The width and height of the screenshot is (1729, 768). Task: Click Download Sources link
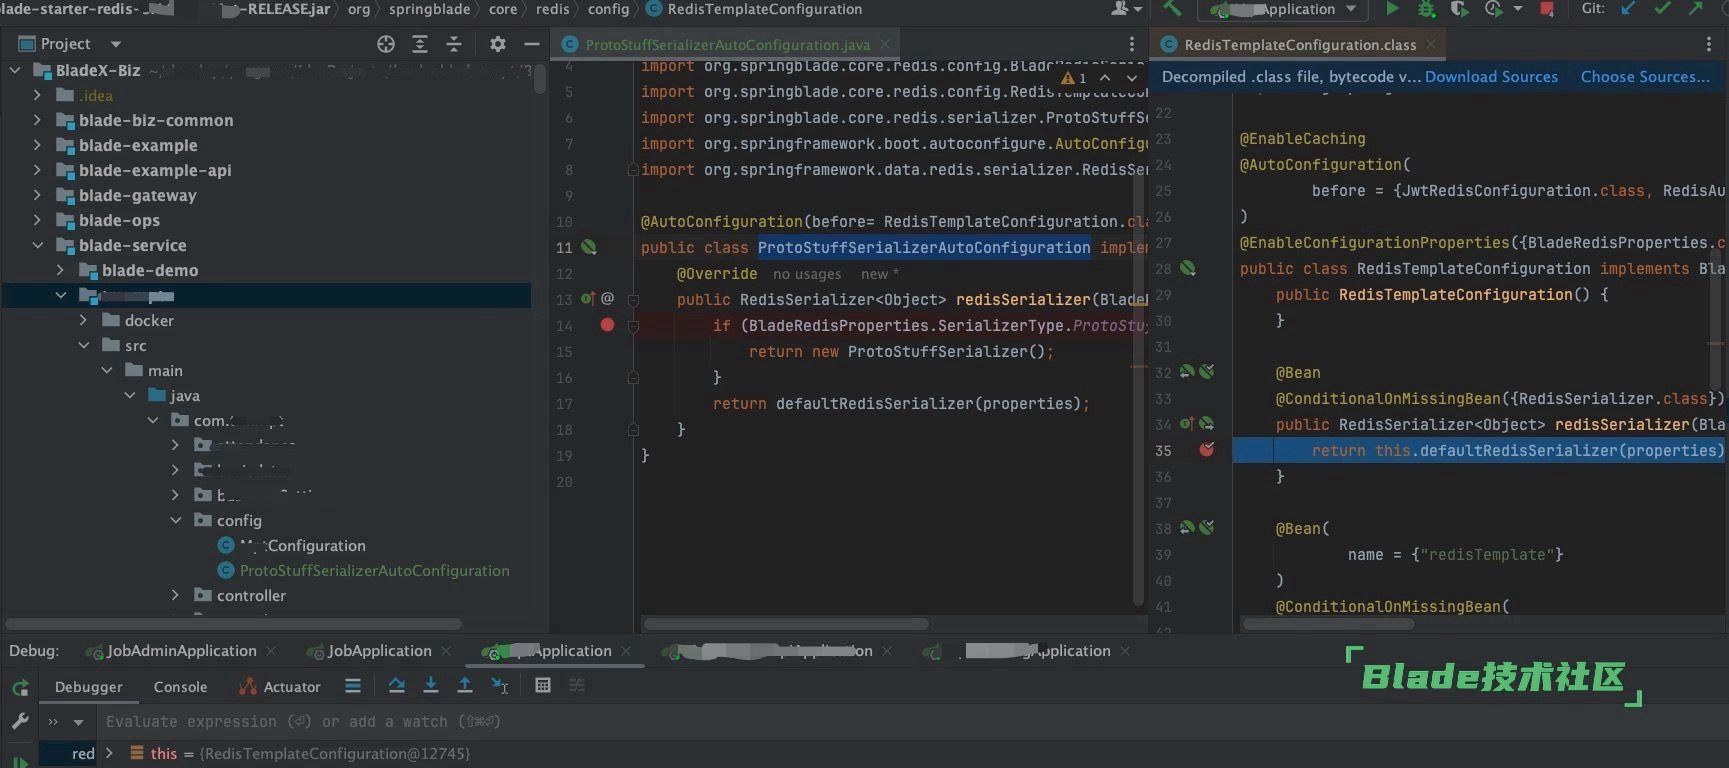point(1491,77)
